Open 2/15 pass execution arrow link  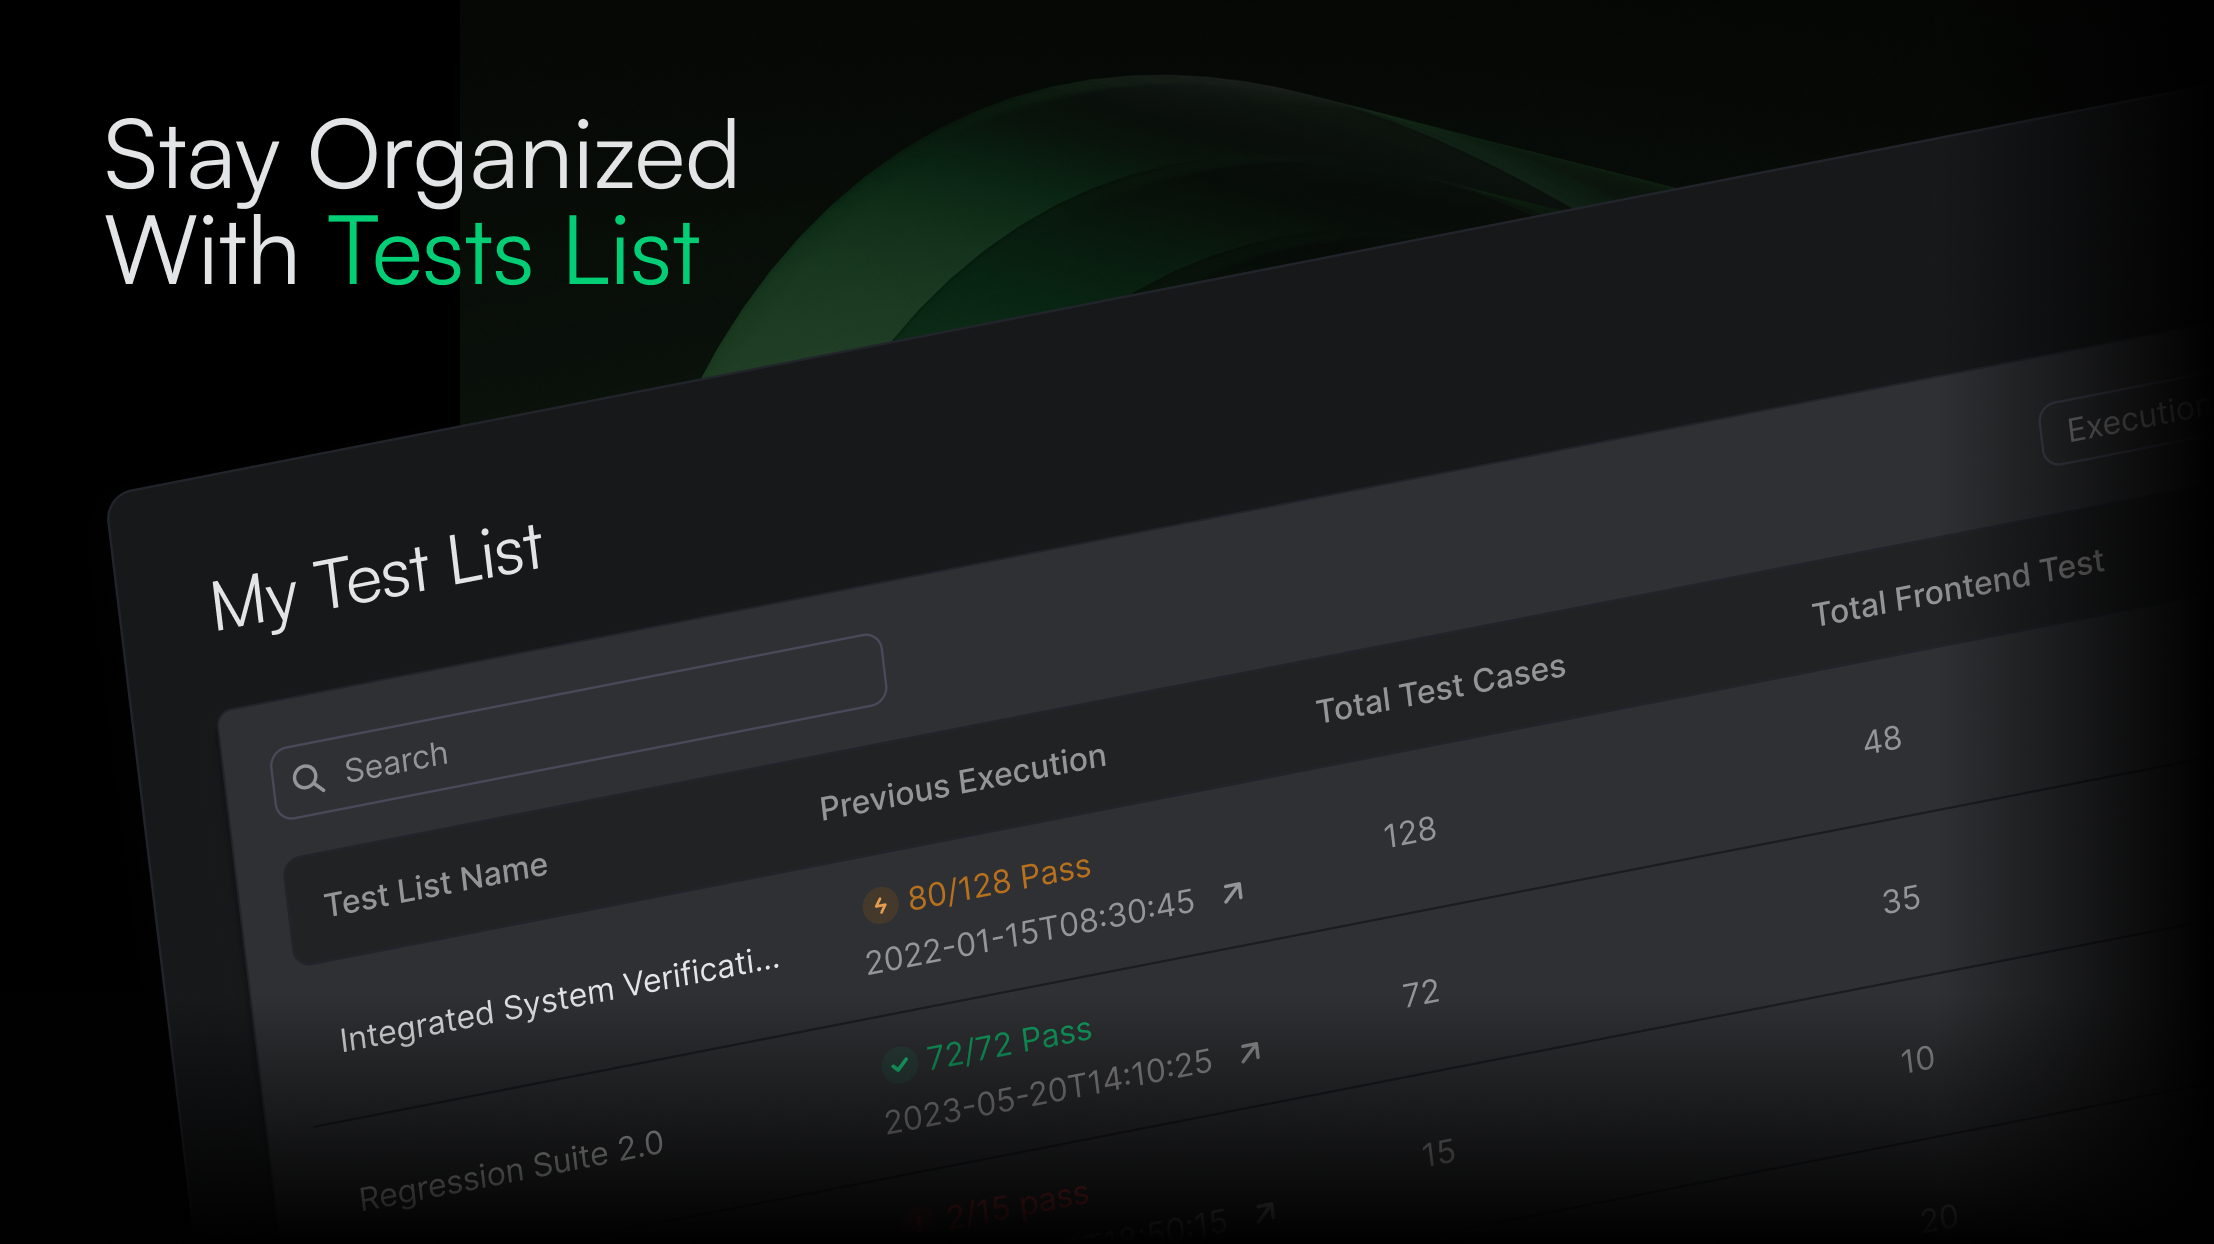1266,1212
